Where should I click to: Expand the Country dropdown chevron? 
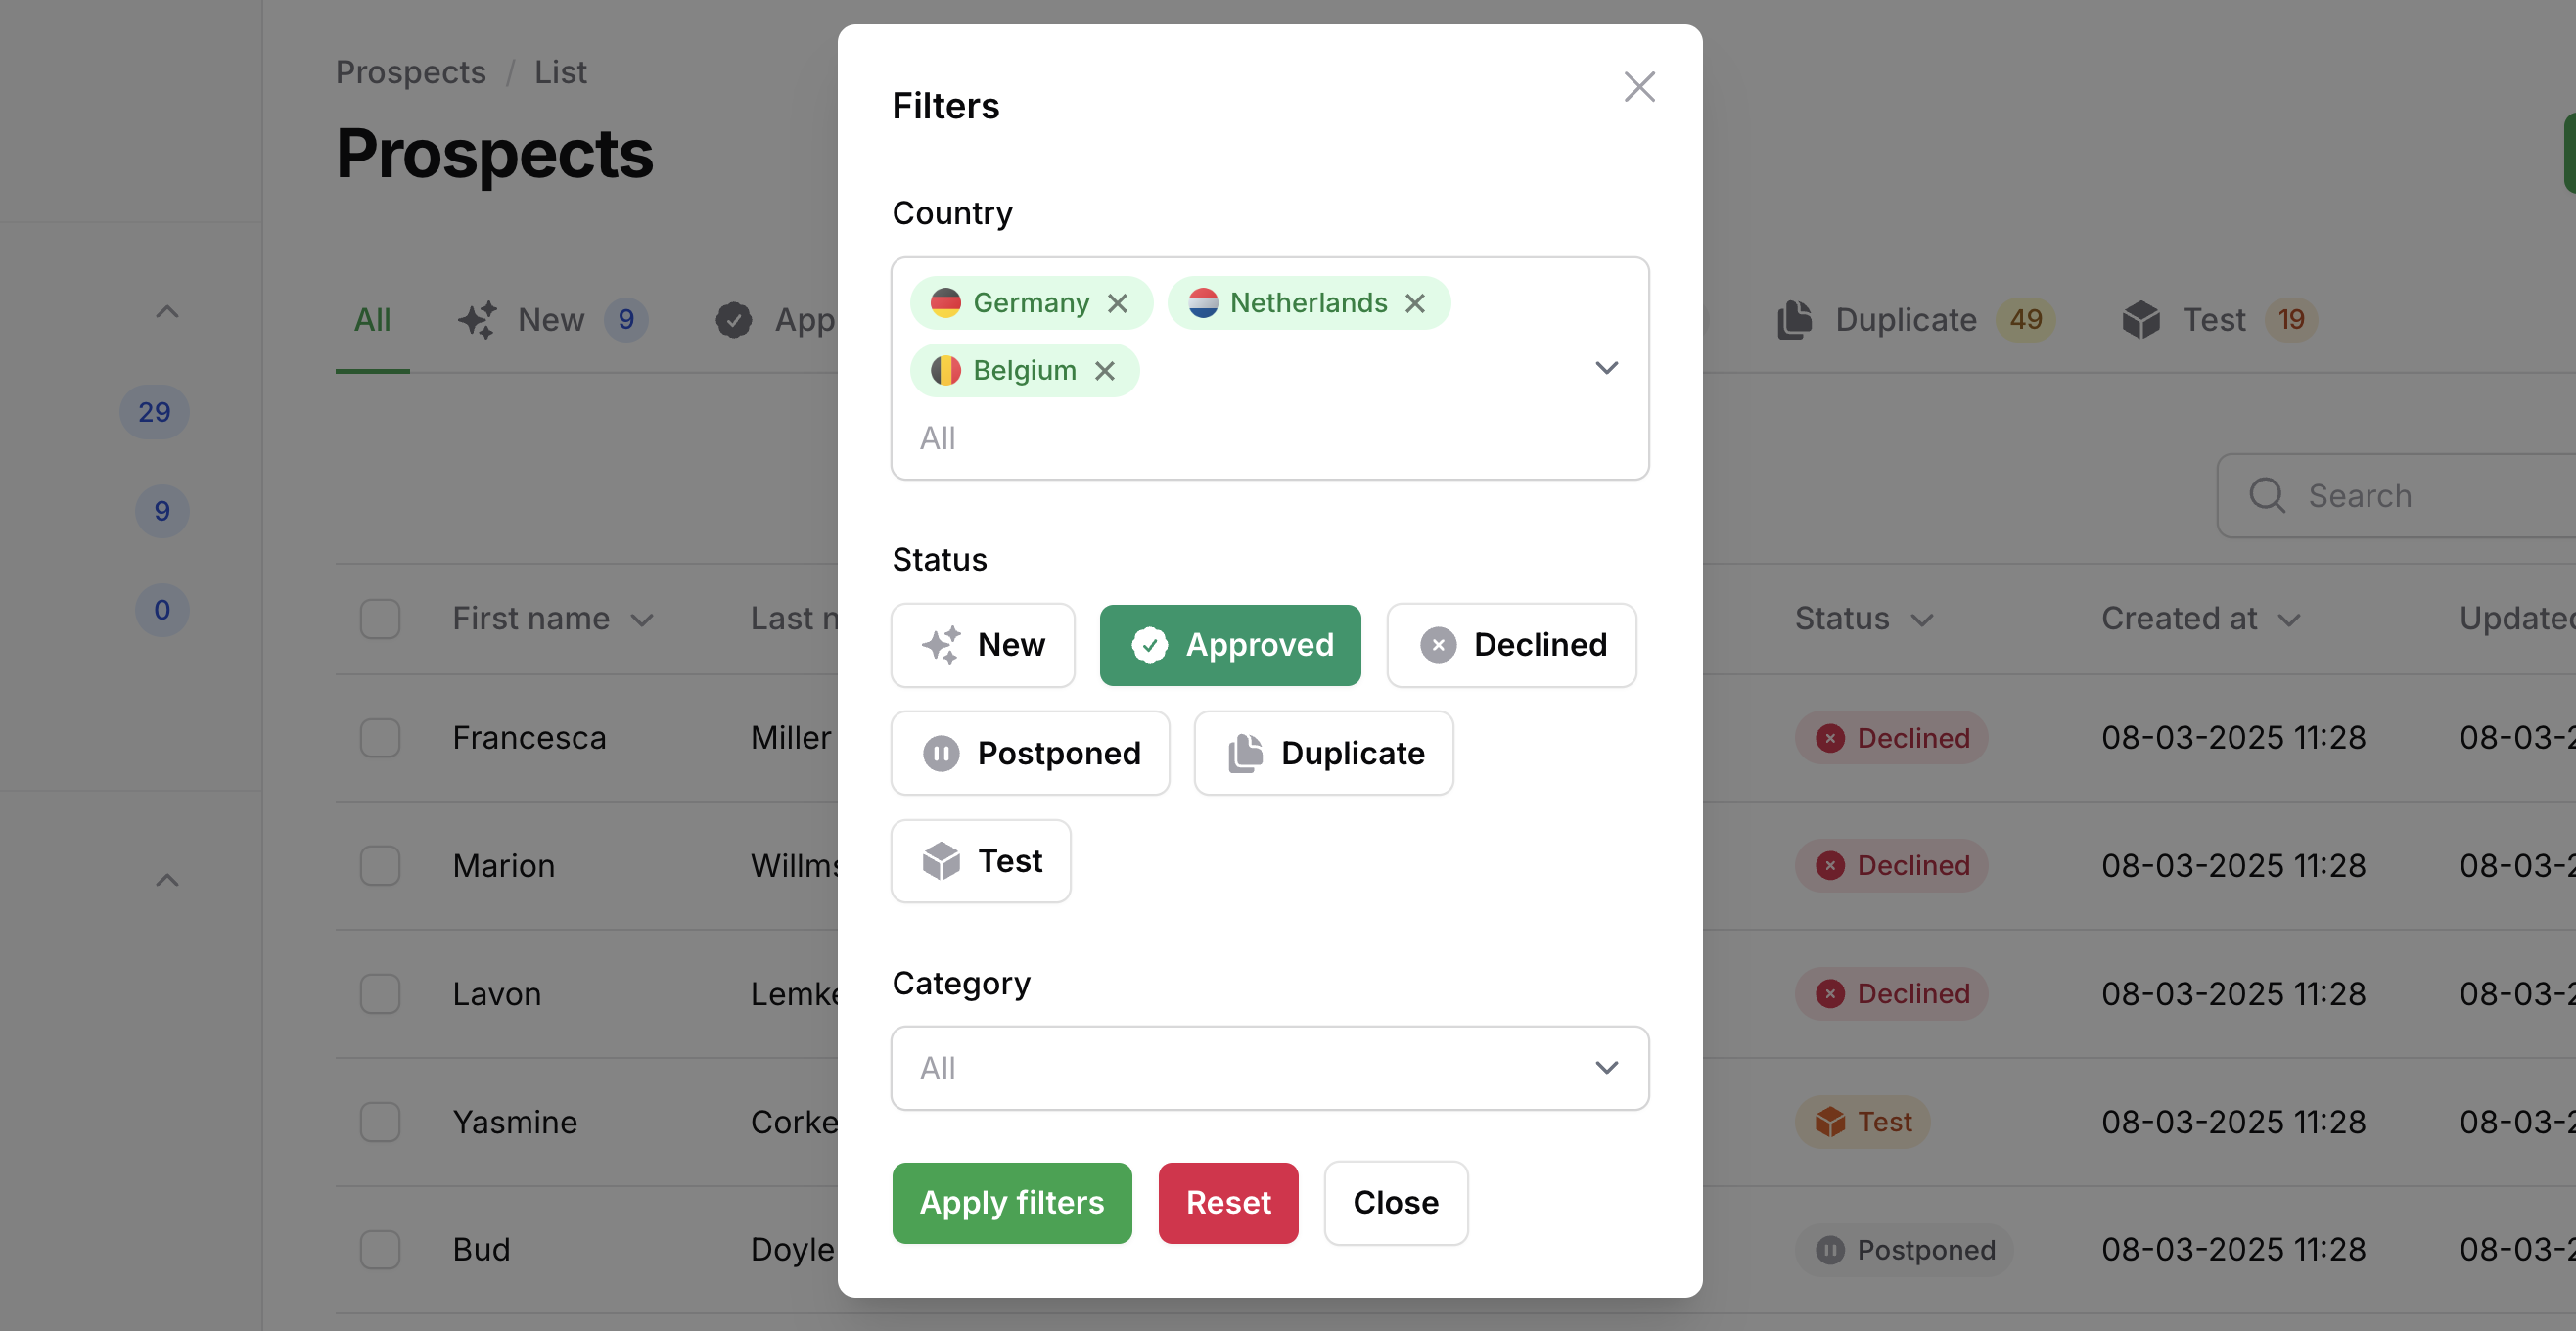tap(1606, 368)
